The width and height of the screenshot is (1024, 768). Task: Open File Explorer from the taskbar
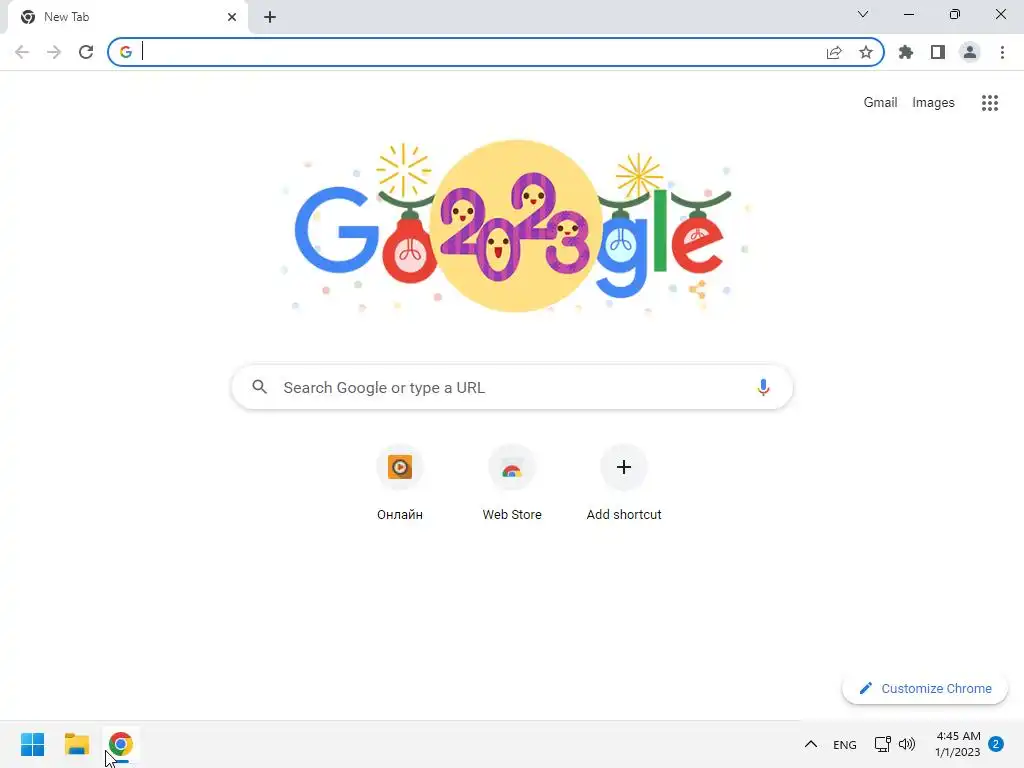pyautogui.click(x=76, y=744)
